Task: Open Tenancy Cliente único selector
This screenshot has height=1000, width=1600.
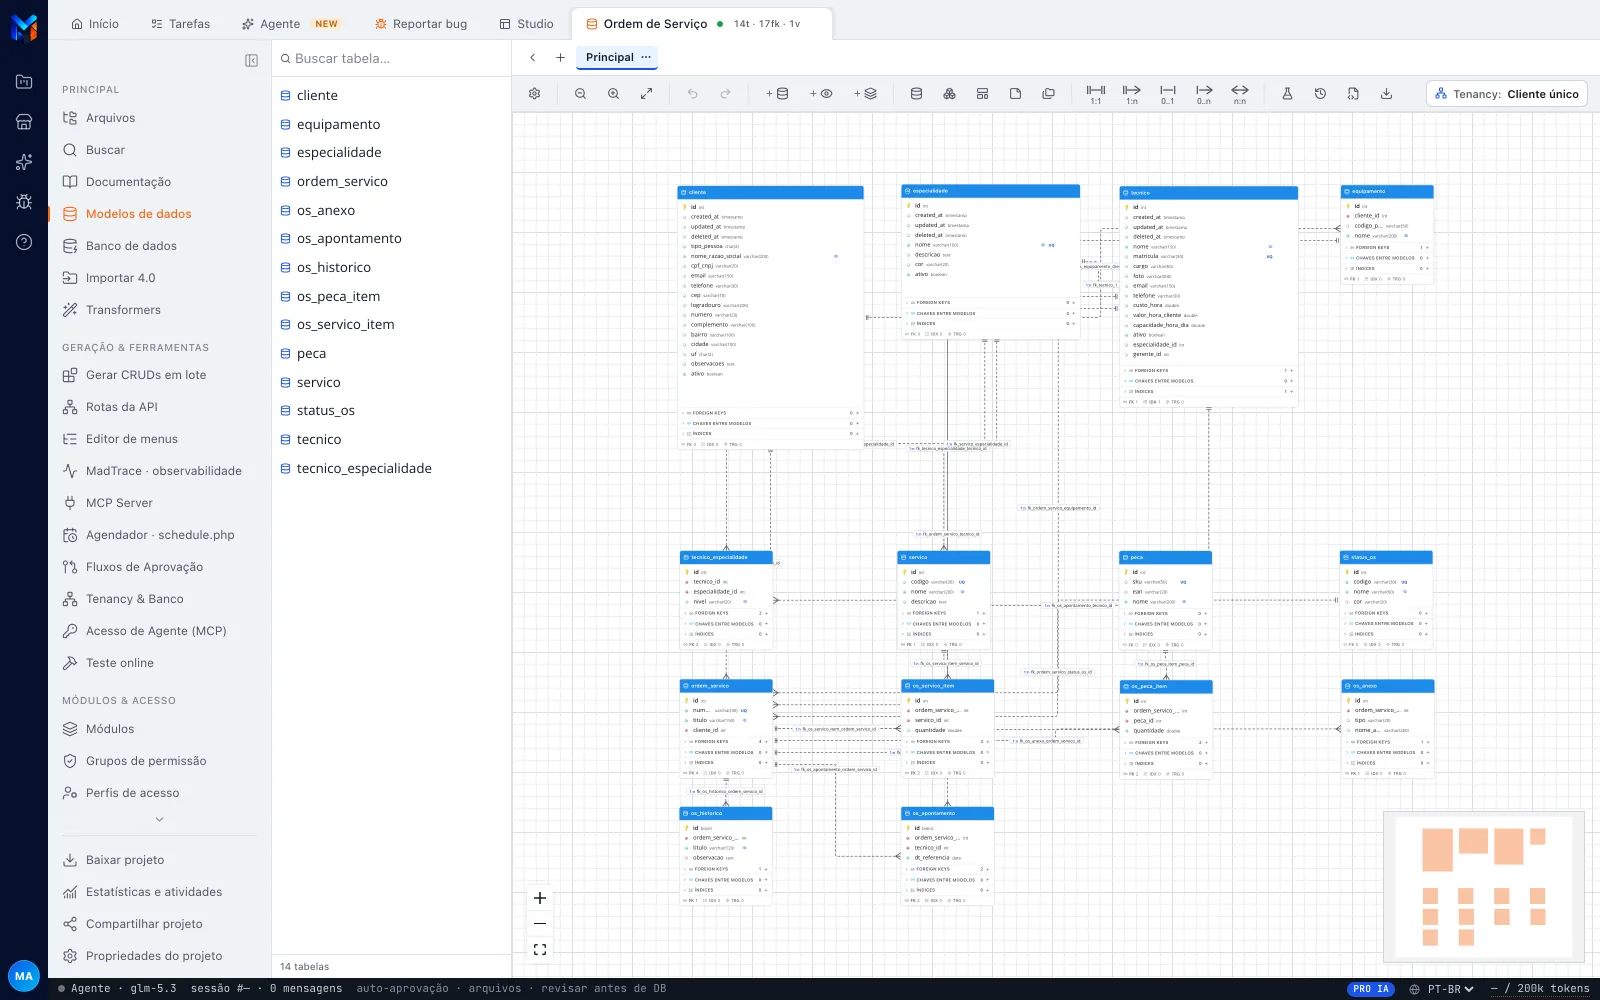Action: point(1507,94)
